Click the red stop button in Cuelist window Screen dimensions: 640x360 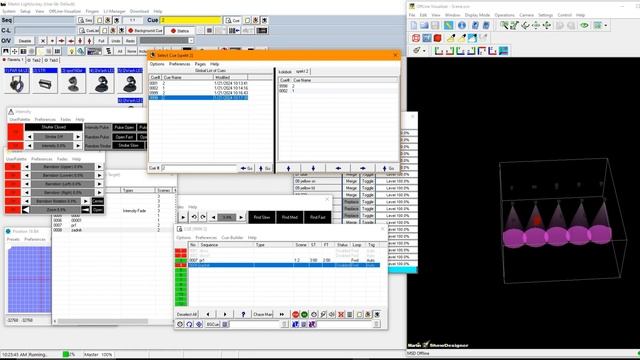296,314
